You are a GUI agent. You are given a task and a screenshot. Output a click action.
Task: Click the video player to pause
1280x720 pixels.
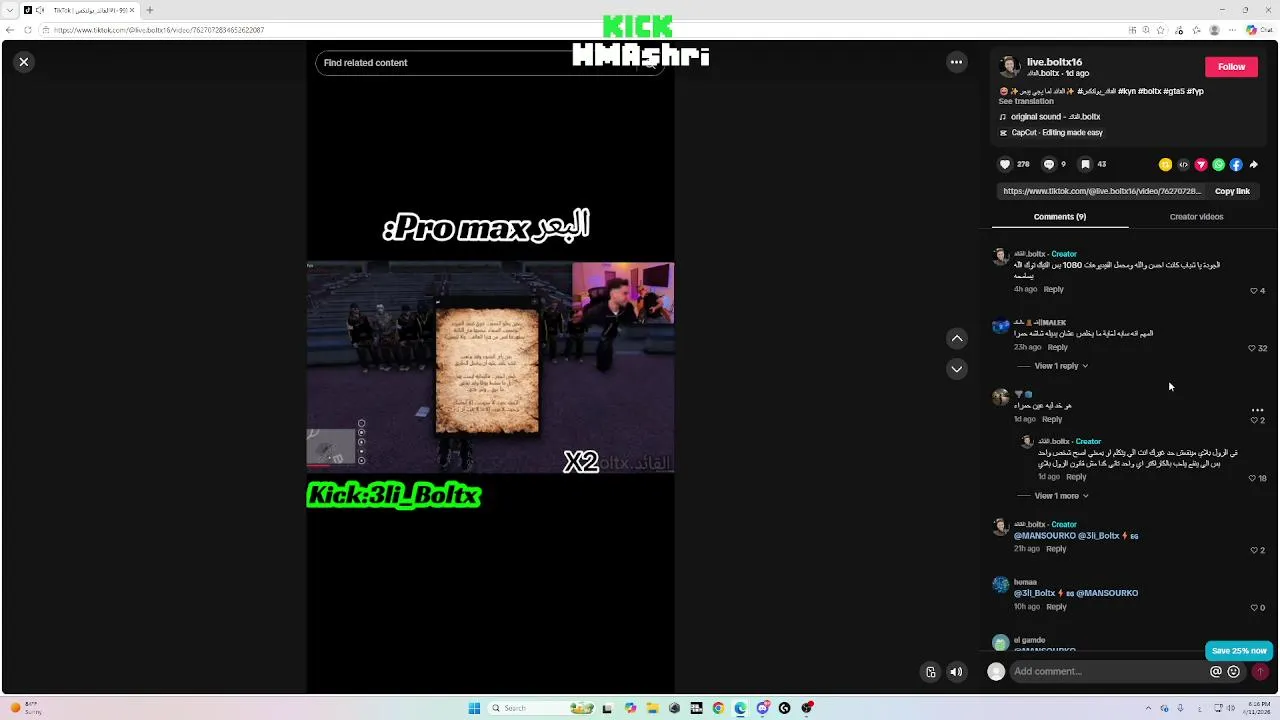point(490,367)
